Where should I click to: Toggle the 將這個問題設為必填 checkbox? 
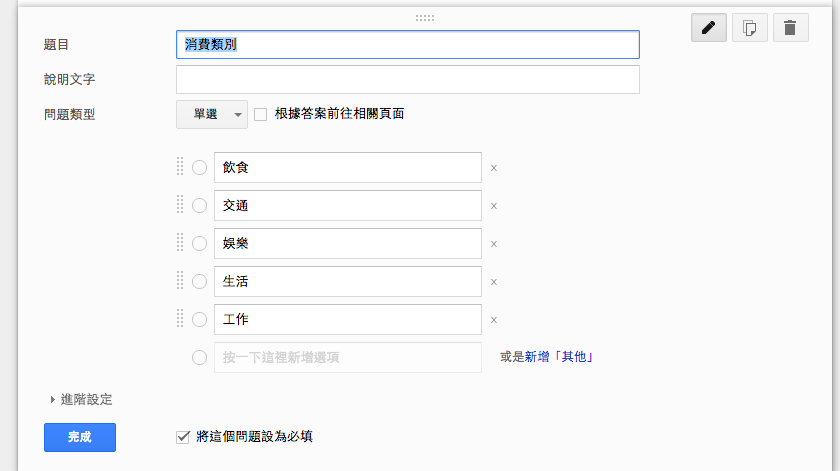(182, 436)
